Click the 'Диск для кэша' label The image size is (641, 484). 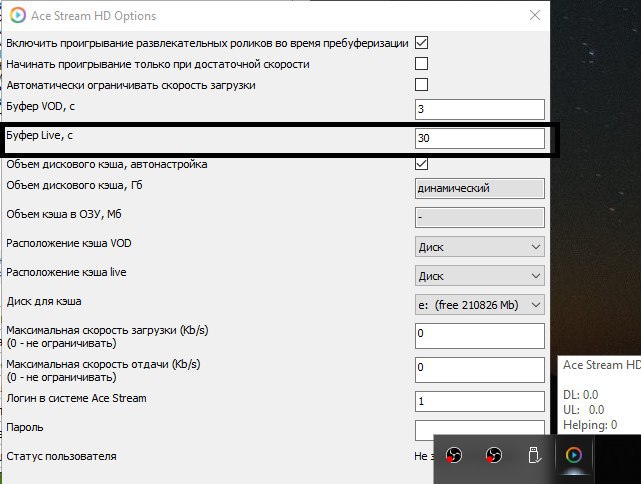pos(44,301)
